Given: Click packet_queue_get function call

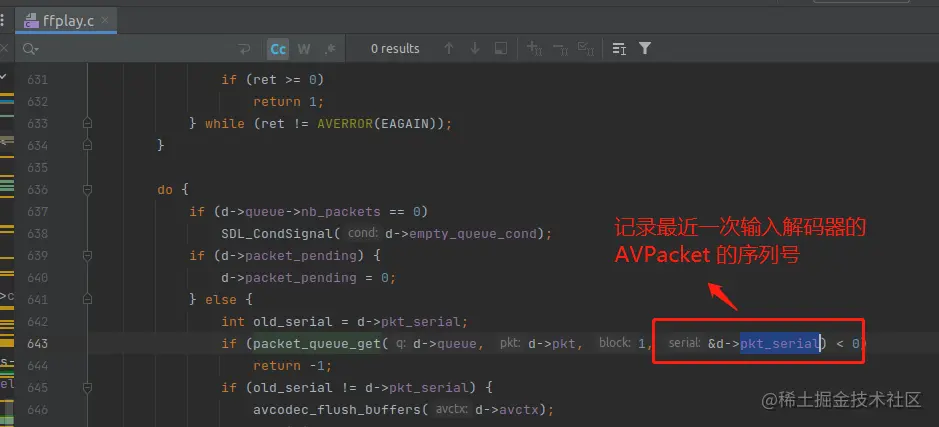Looking at the screenshot, I should click(x=317, y=344).
